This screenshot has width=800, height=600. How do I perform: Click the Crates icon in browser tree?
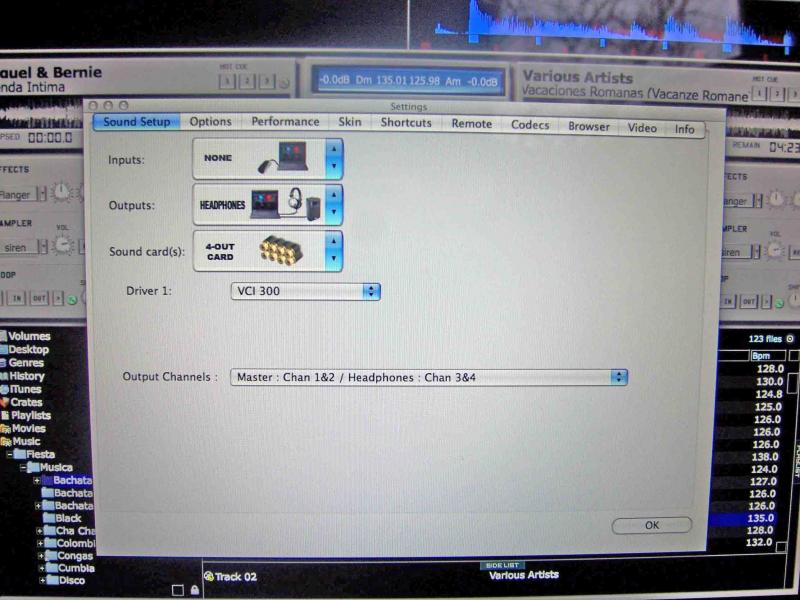tap(4, 402)
